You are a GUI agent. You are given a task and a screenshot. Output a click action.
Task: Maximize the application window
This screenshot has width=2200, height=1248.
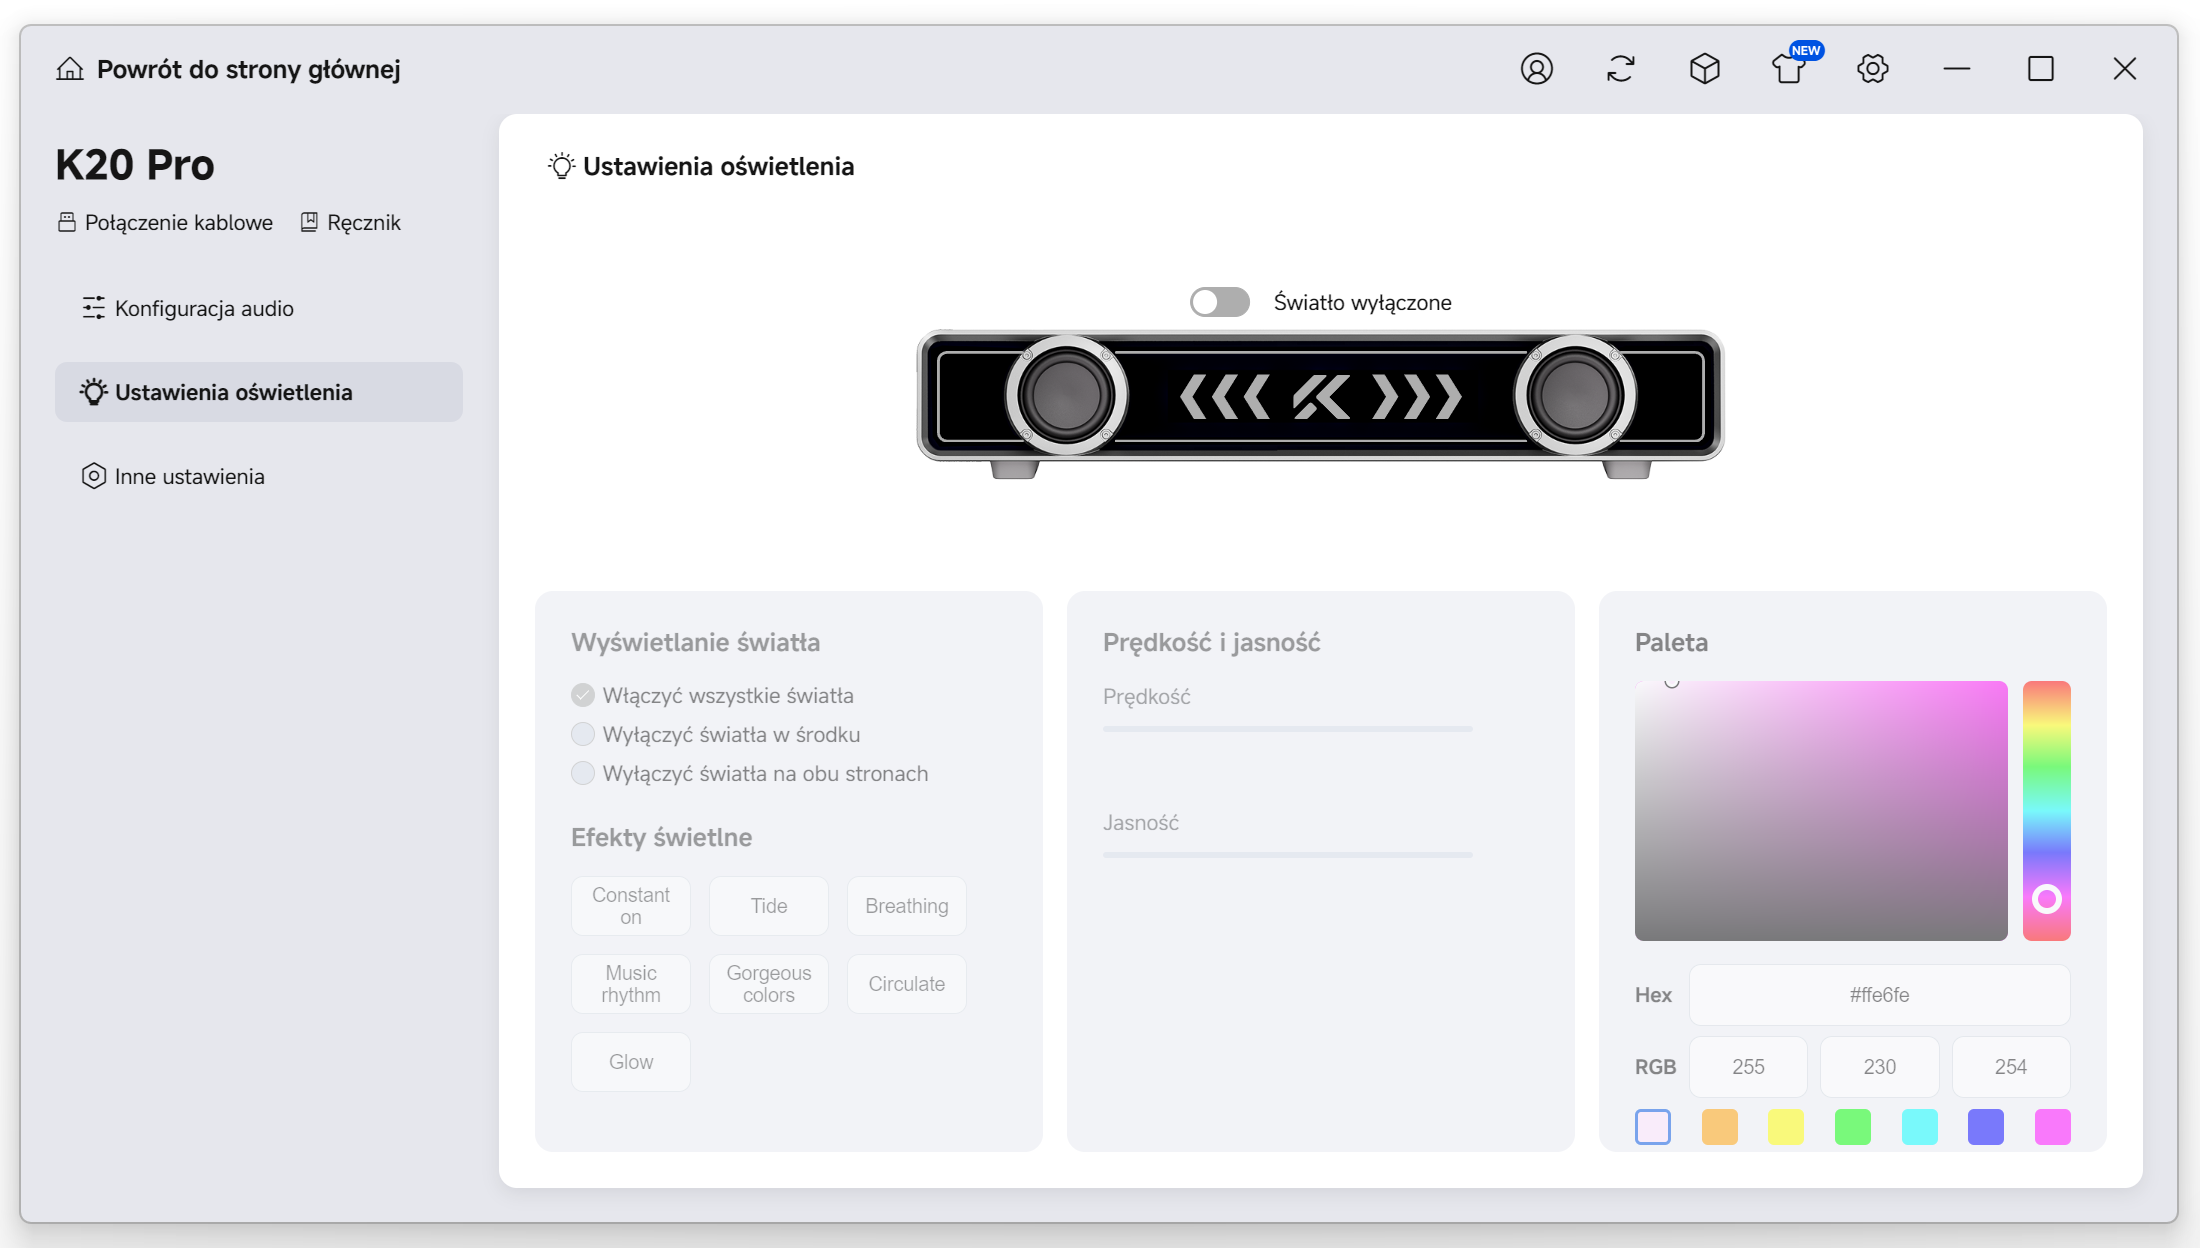pyautogui.click(x=2041, y=69)
